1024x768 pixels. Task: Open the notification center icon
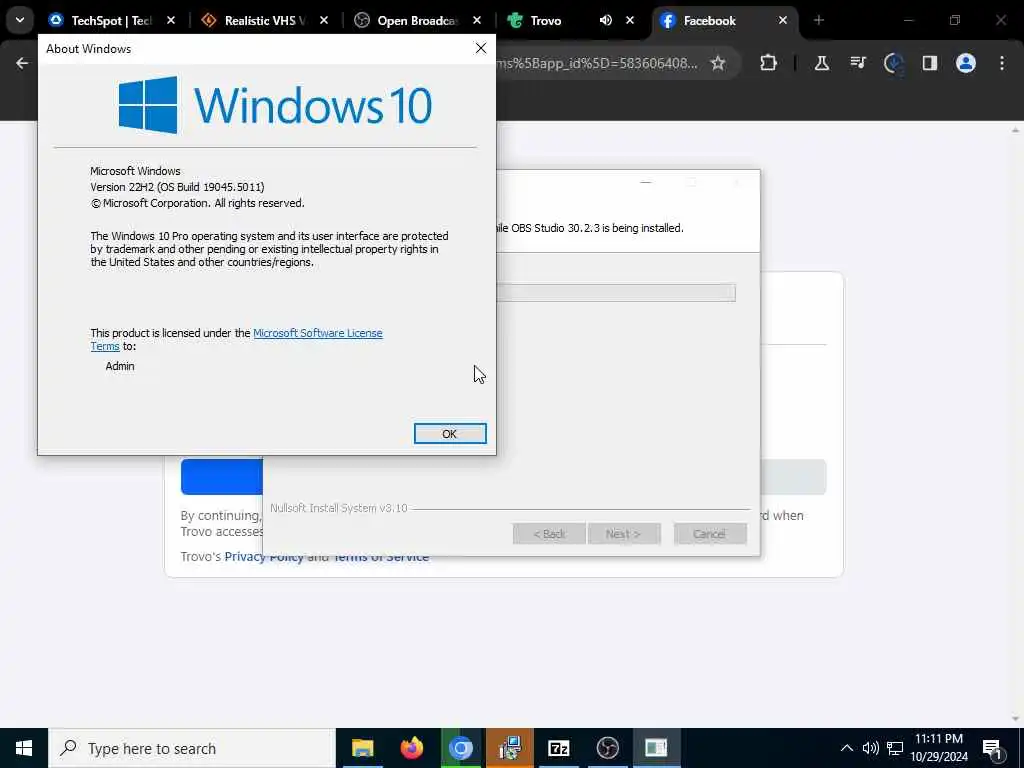pyautogui.click(x=993, y=748)
